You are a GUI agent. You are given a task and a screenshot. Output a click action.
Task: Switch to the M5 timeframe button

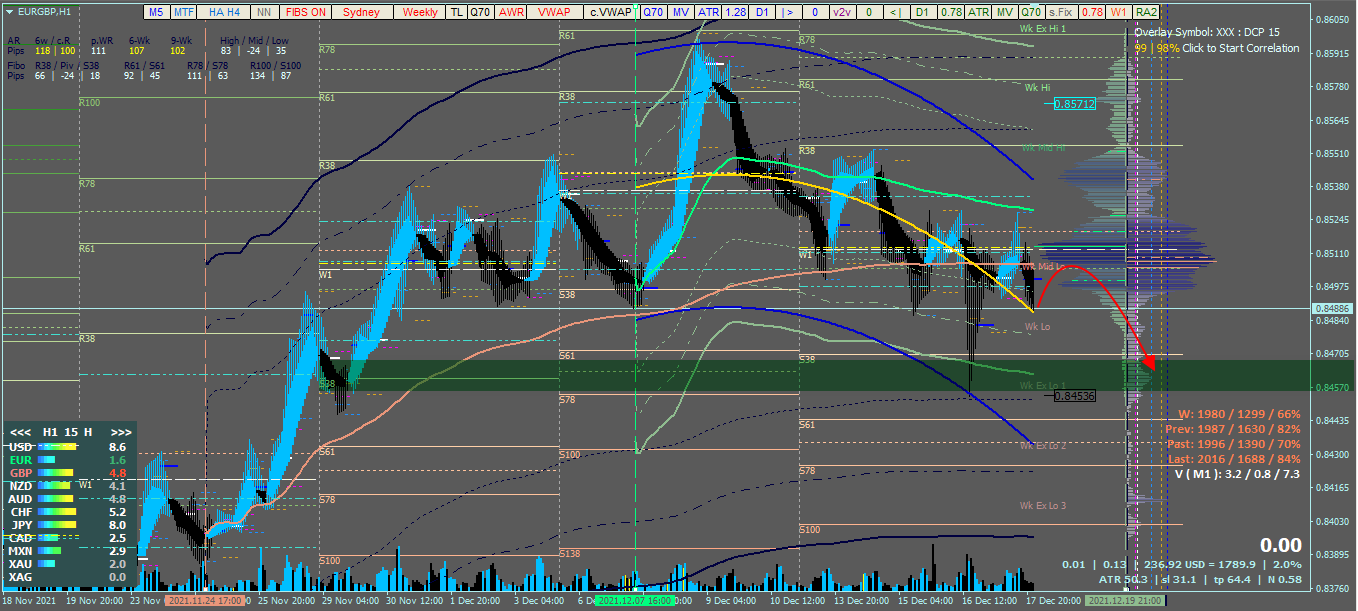point(156,12)
